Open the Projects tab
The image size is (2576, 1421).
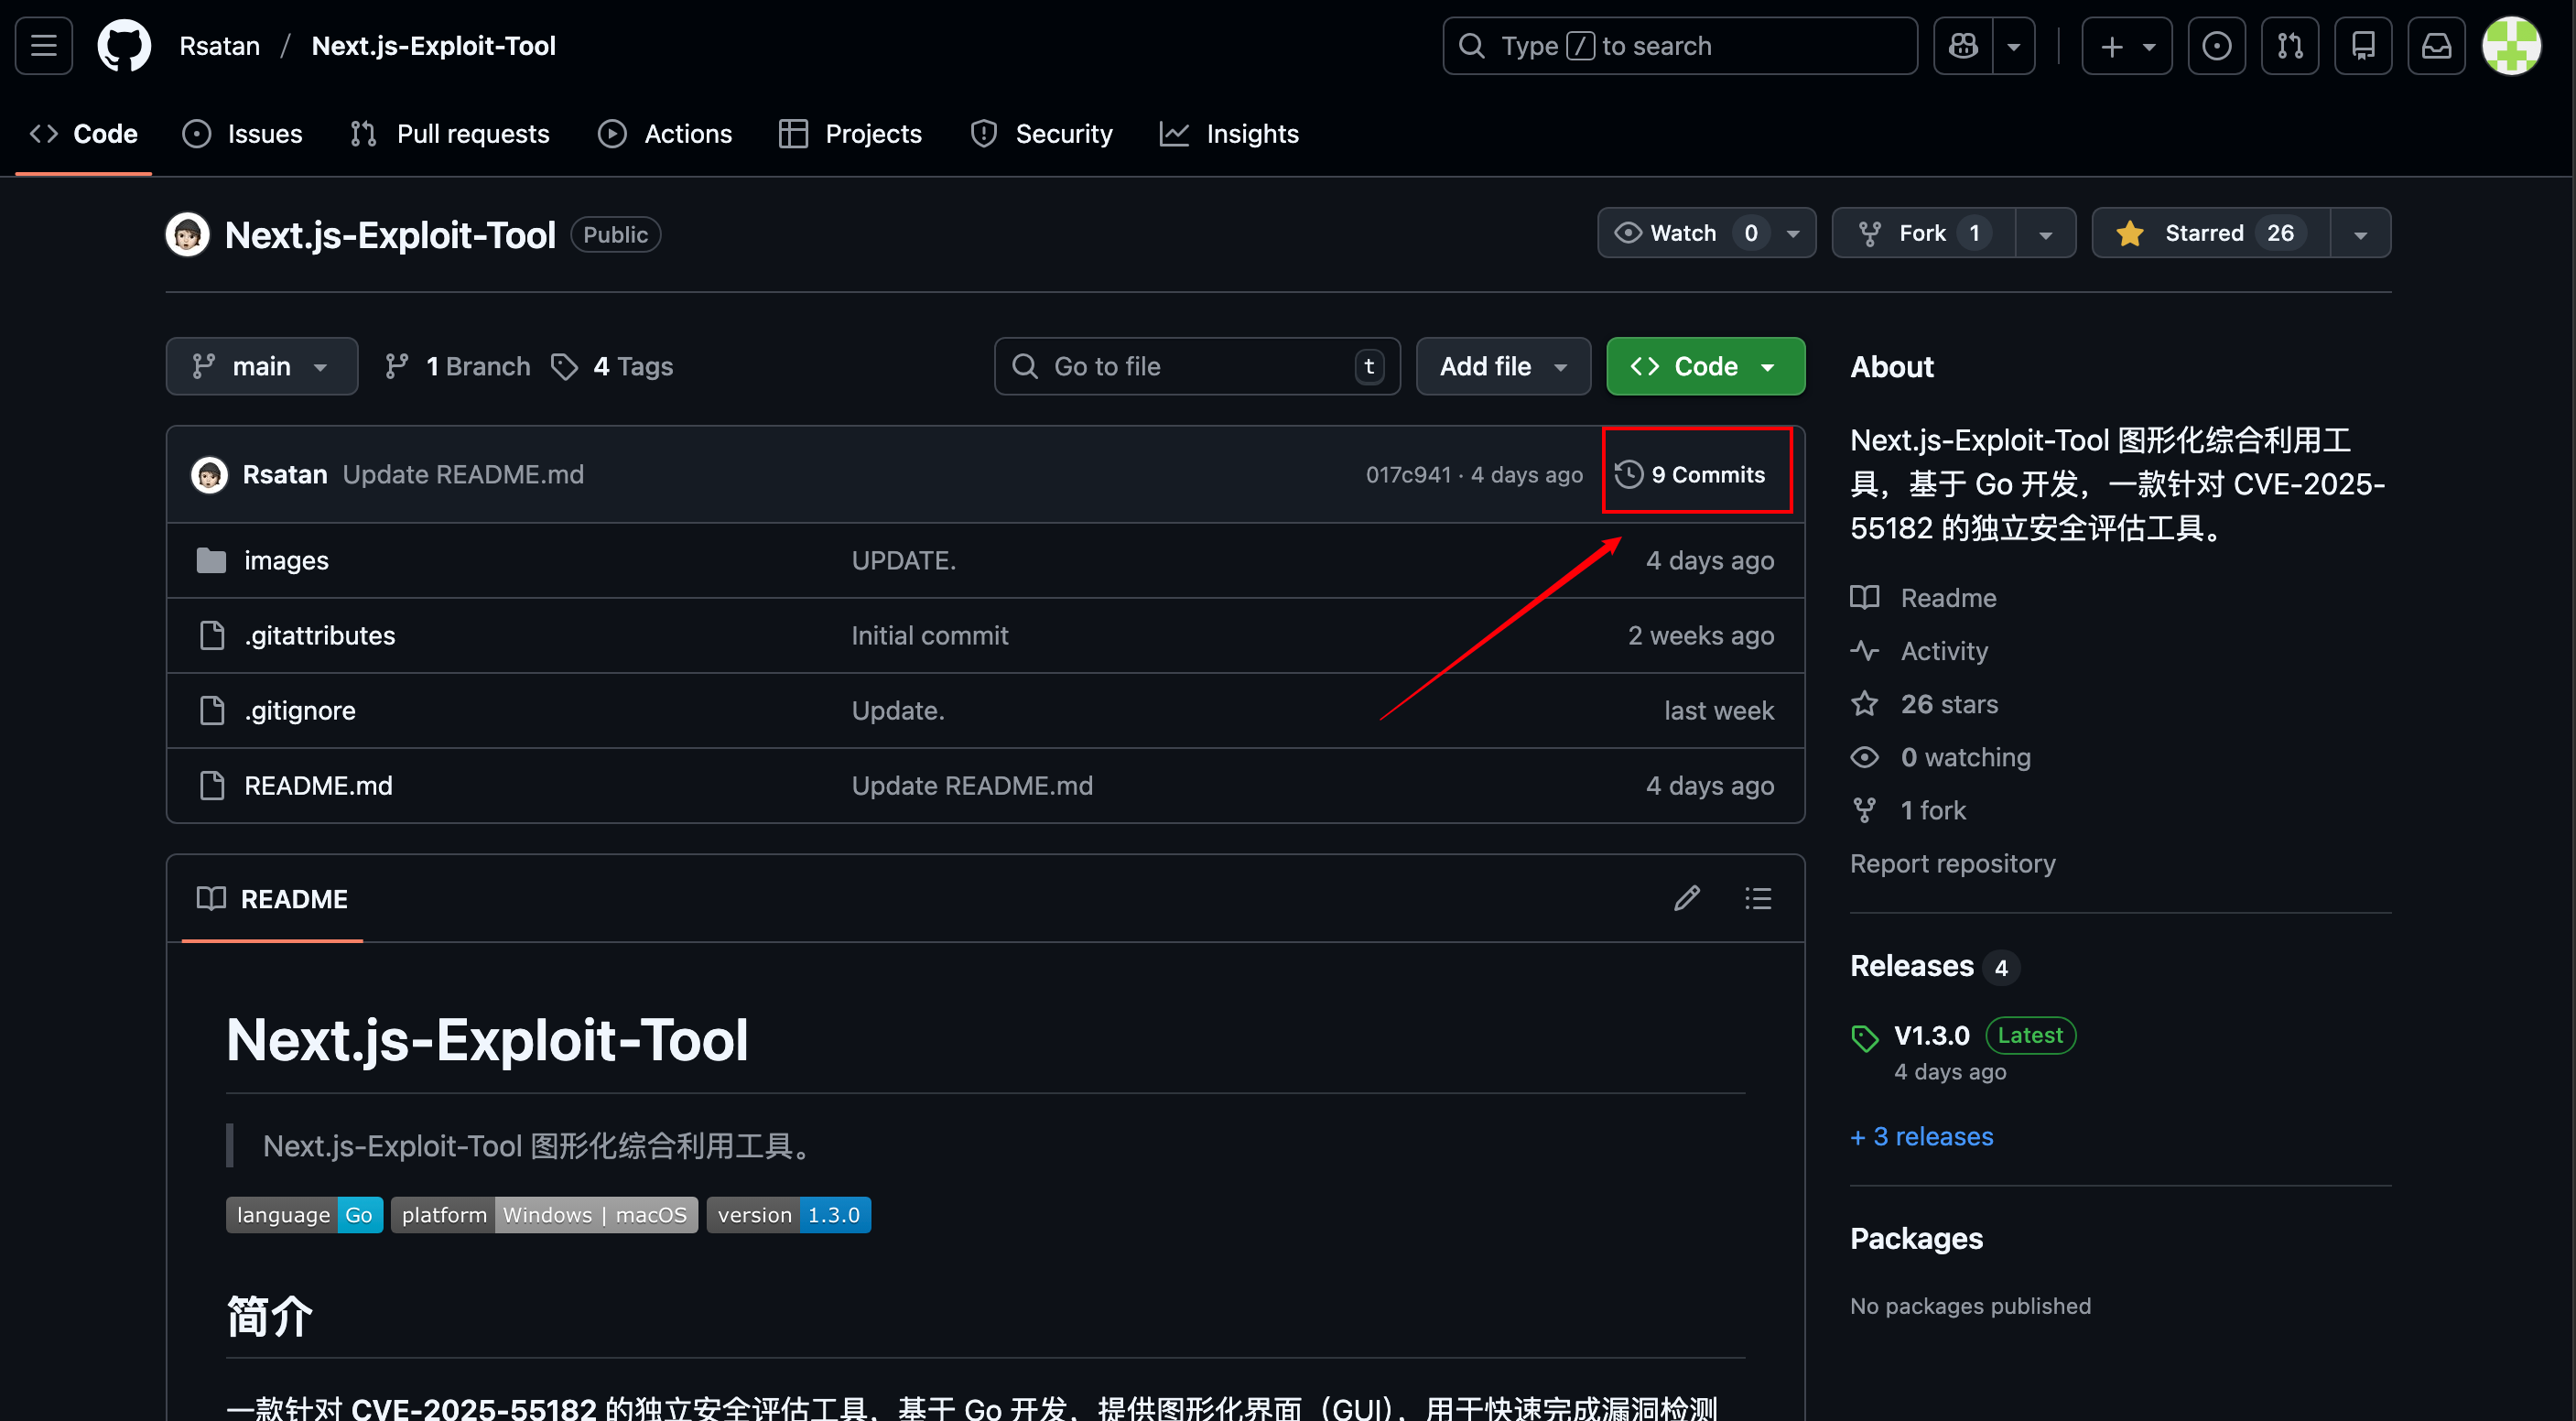[x=850, y=134]
